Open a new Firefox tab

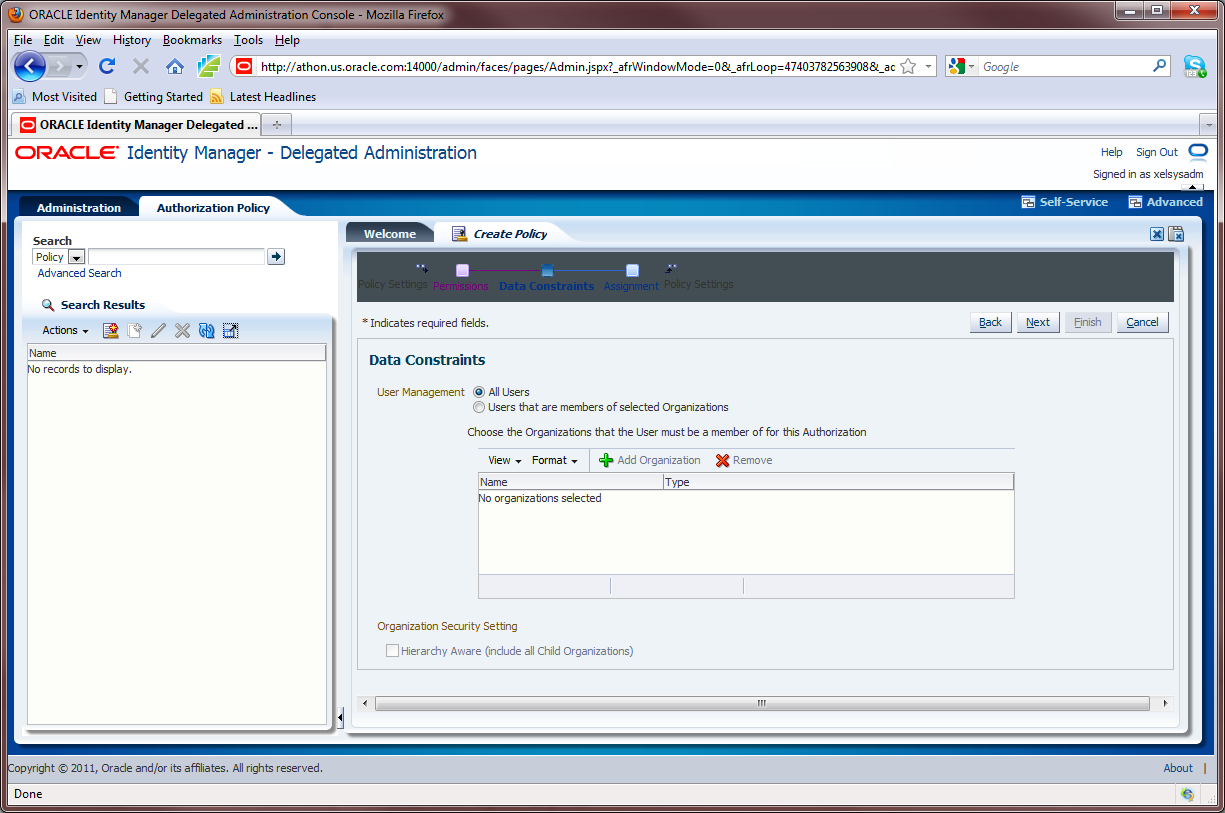(x=277, y=125)
